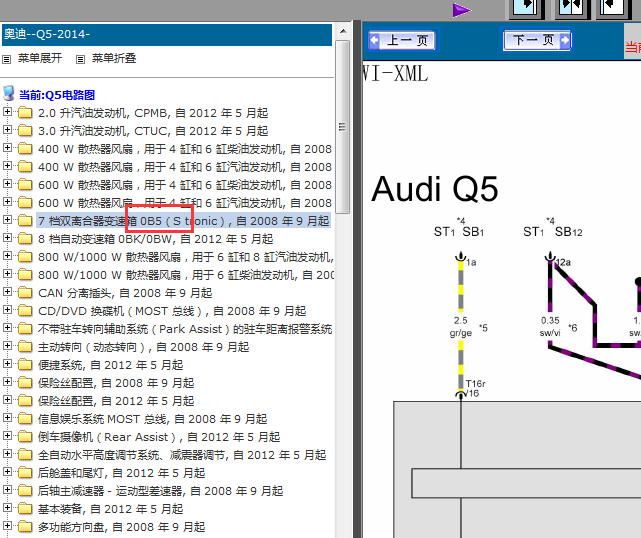
Task: Click the show-right-pane-only layout icon
Action: (x=613, y=9)
